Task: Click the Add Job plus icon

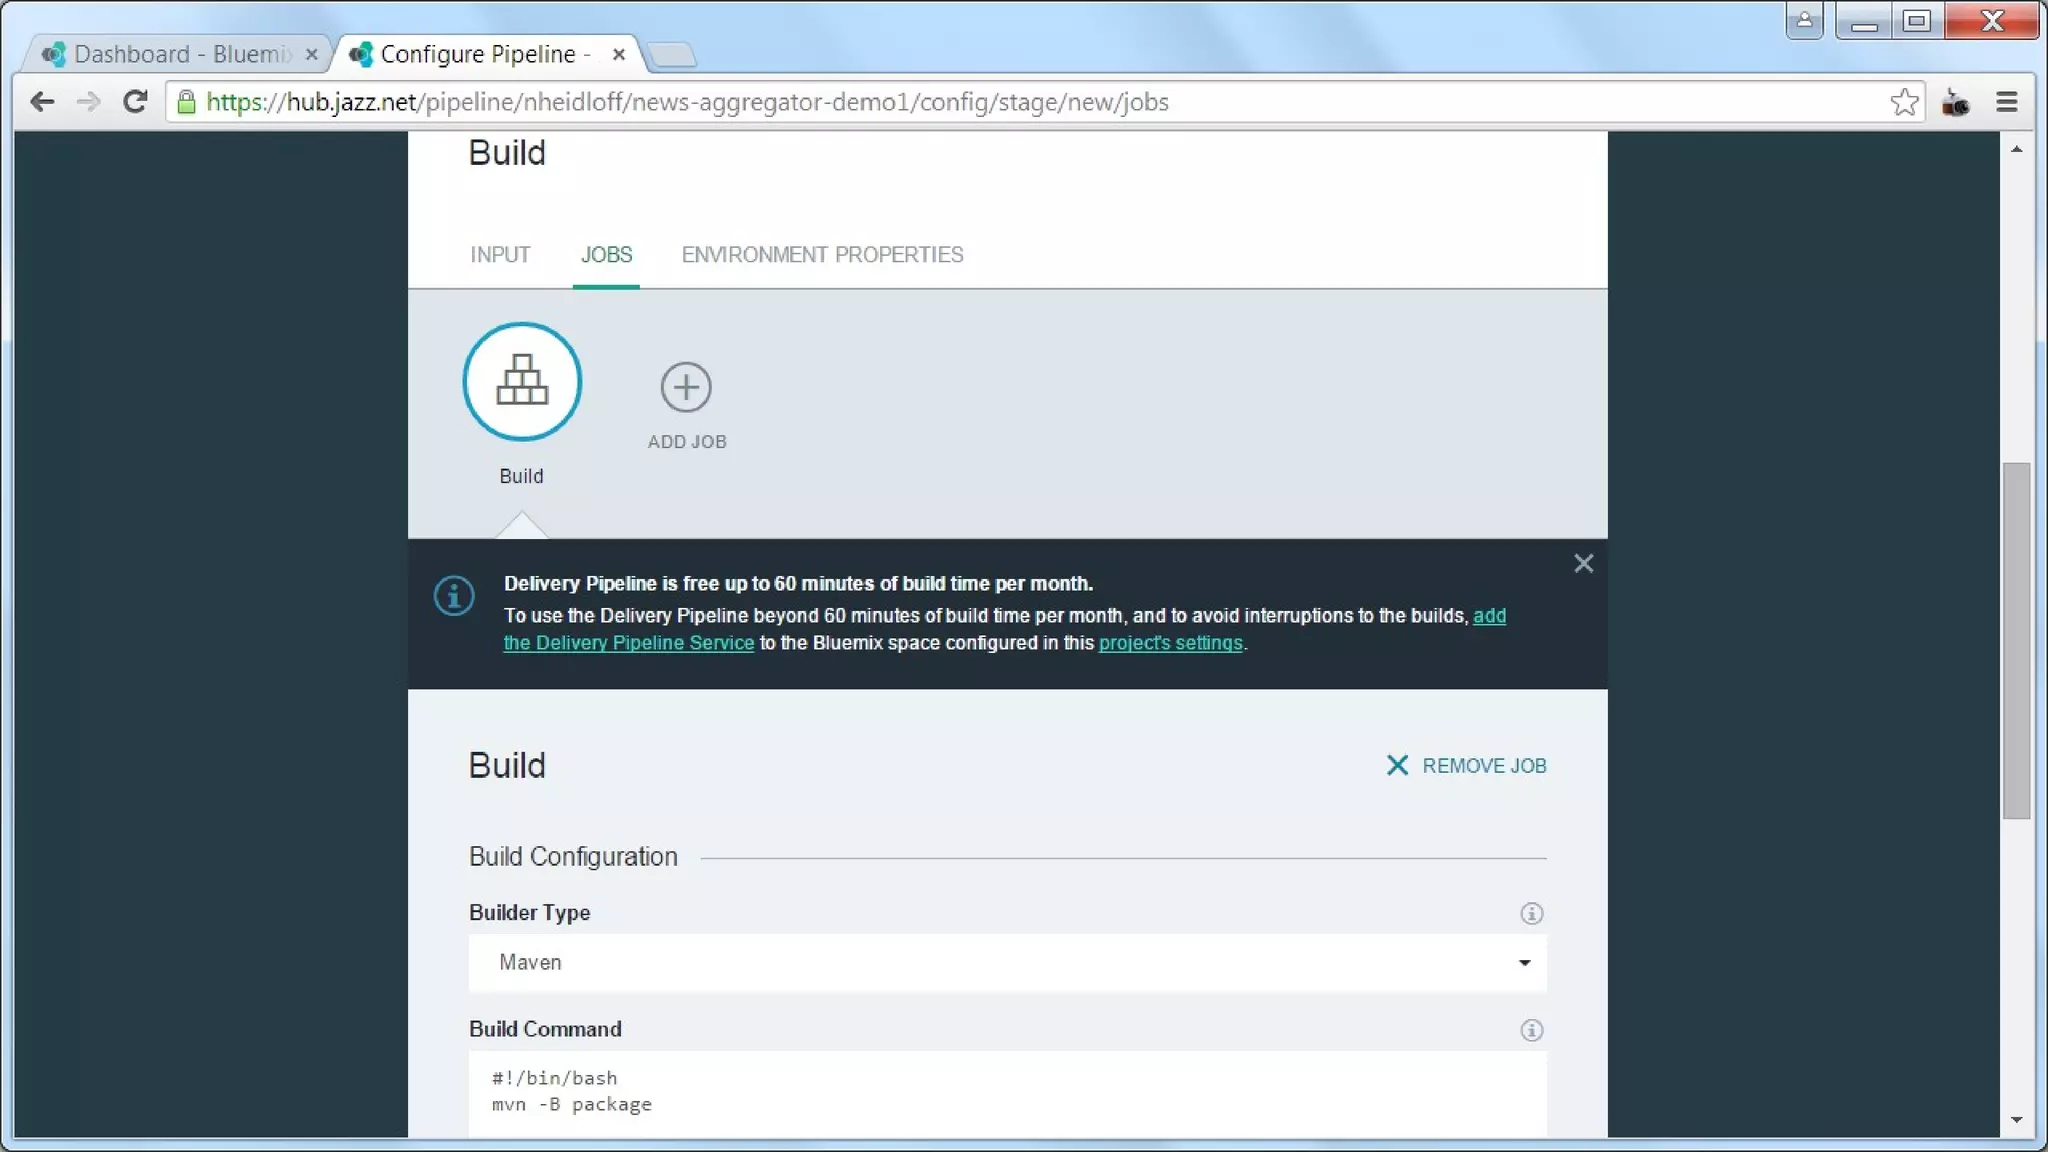Action: click(x=686, y=387)
